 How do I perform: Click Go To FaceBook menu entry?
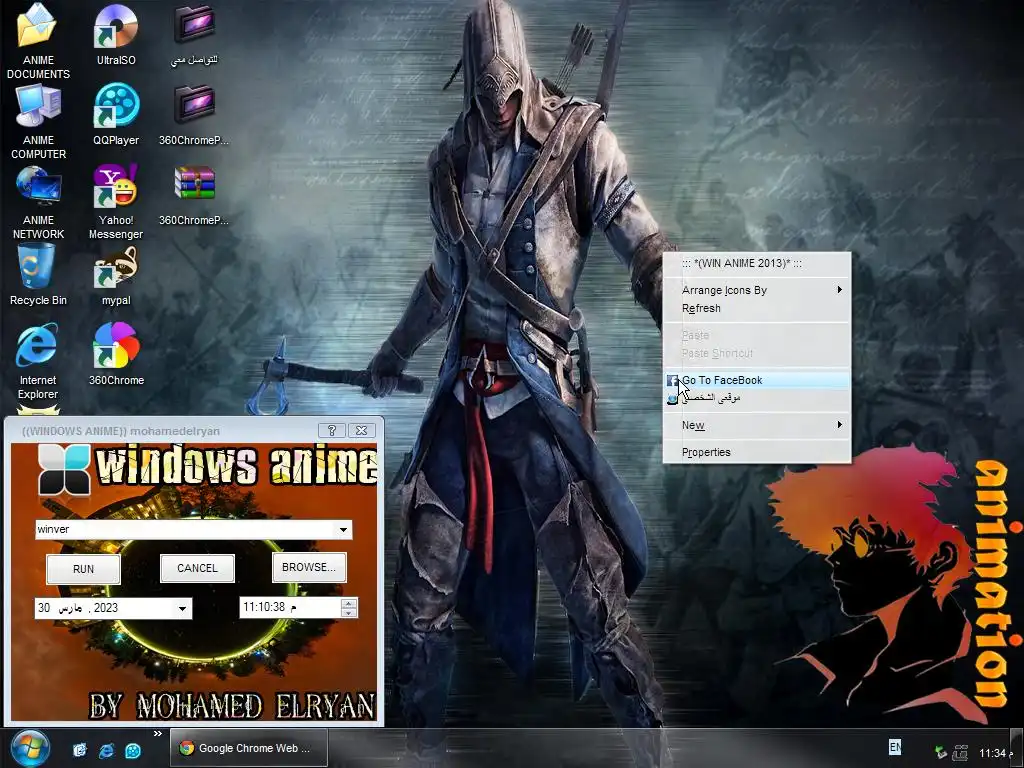(x=757, y=380)
